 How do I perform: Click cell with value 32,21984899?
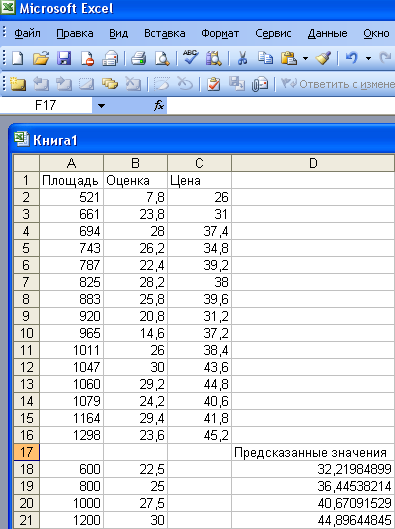(x=313, y=469)
